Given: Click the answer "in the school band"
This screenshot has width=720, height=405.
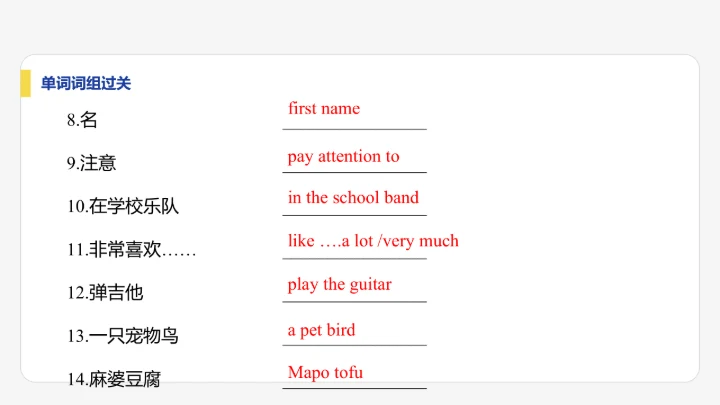Looking at the screenshot, I should 353,197.
